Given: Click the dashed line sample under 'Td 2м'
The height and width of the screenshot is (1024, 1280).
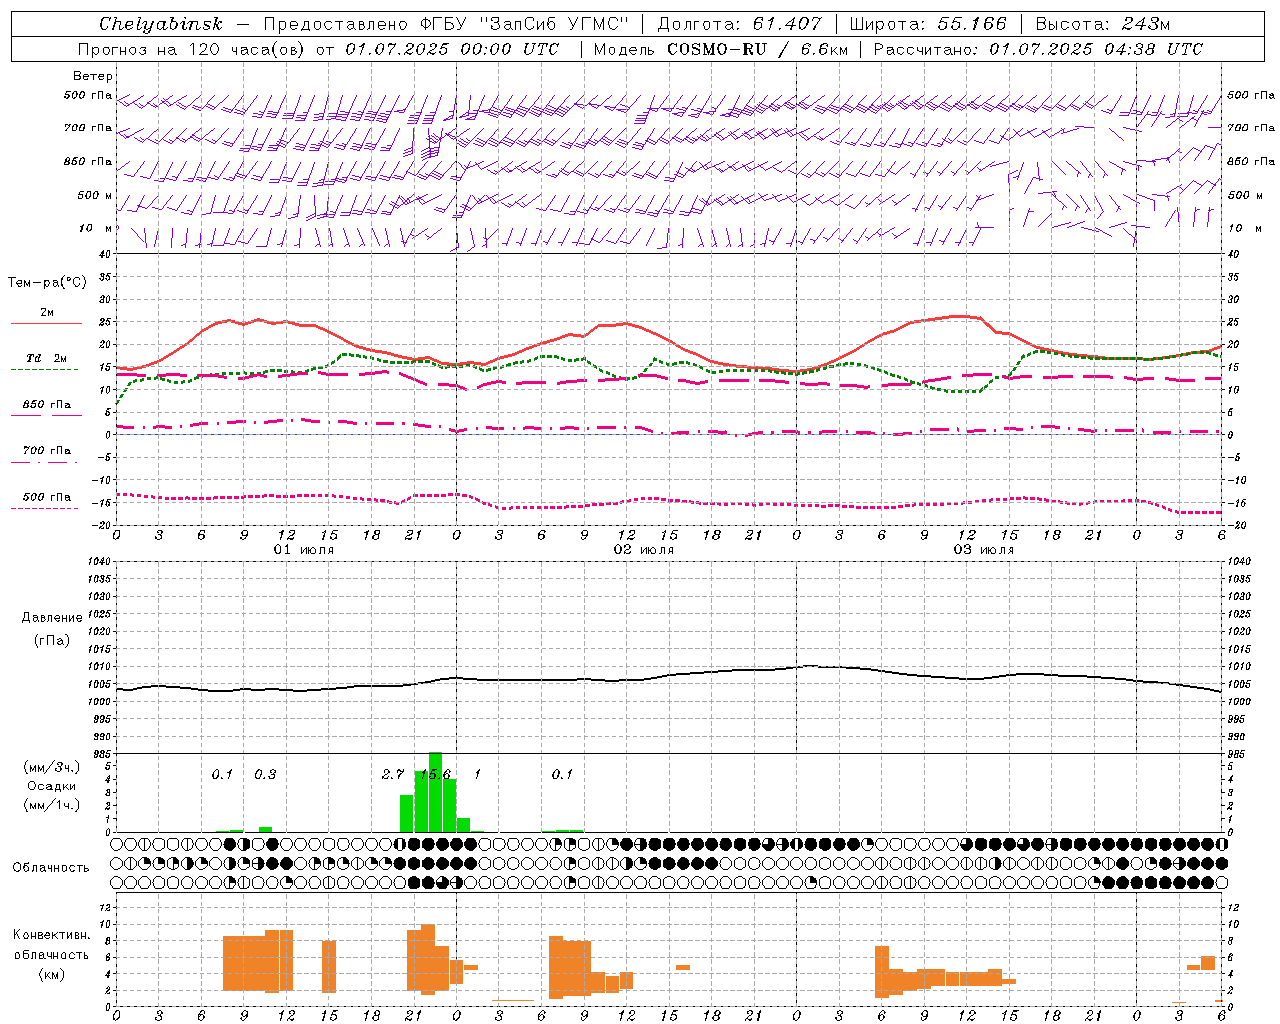Looking at the screenshot, I should [44, 370].
